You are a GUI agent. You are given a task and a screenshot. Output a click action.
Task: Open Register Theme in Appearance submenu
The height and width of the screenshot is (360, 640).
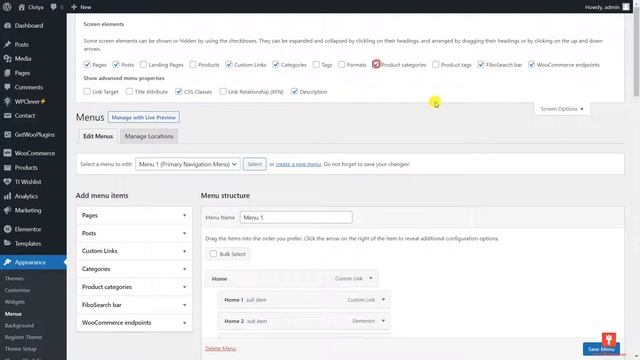23,337
